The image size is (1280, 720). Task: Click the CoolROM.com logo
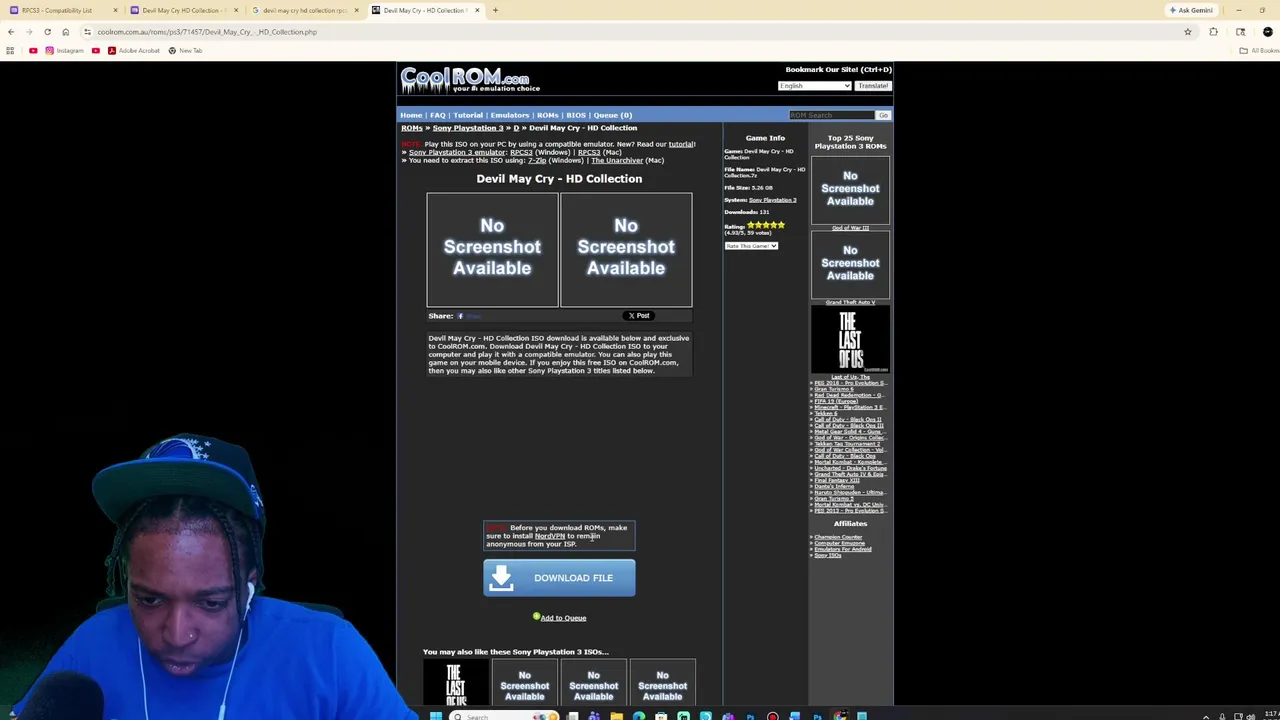[x=470, y=80]
